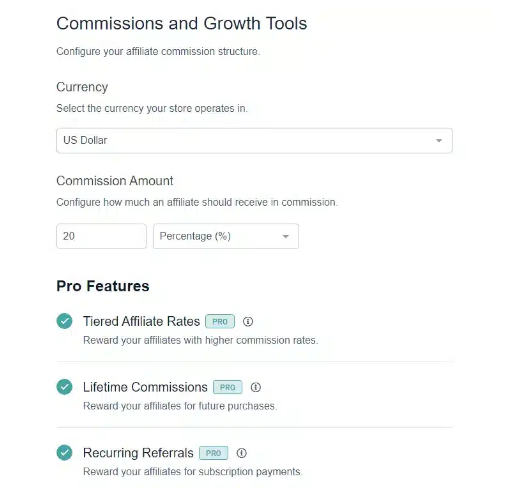Click the PRO badge beside Recurring Referrals
The width and height of the screenshot is (513, 500).
(x=214, y=453)
